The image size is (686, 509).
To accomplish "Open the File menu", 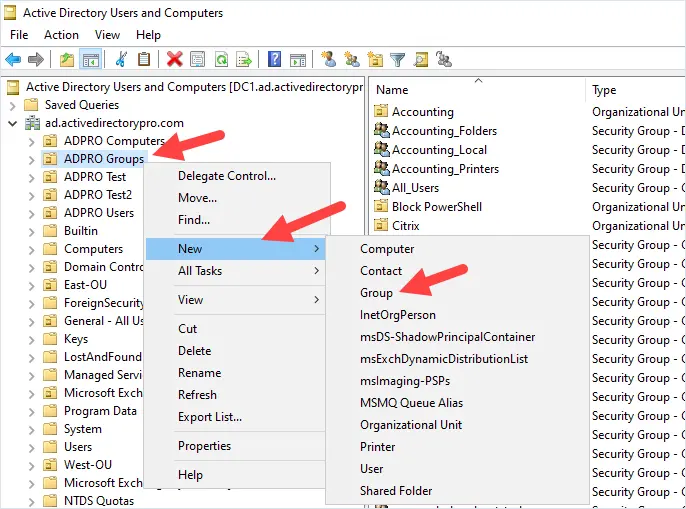I will [19, 35].
